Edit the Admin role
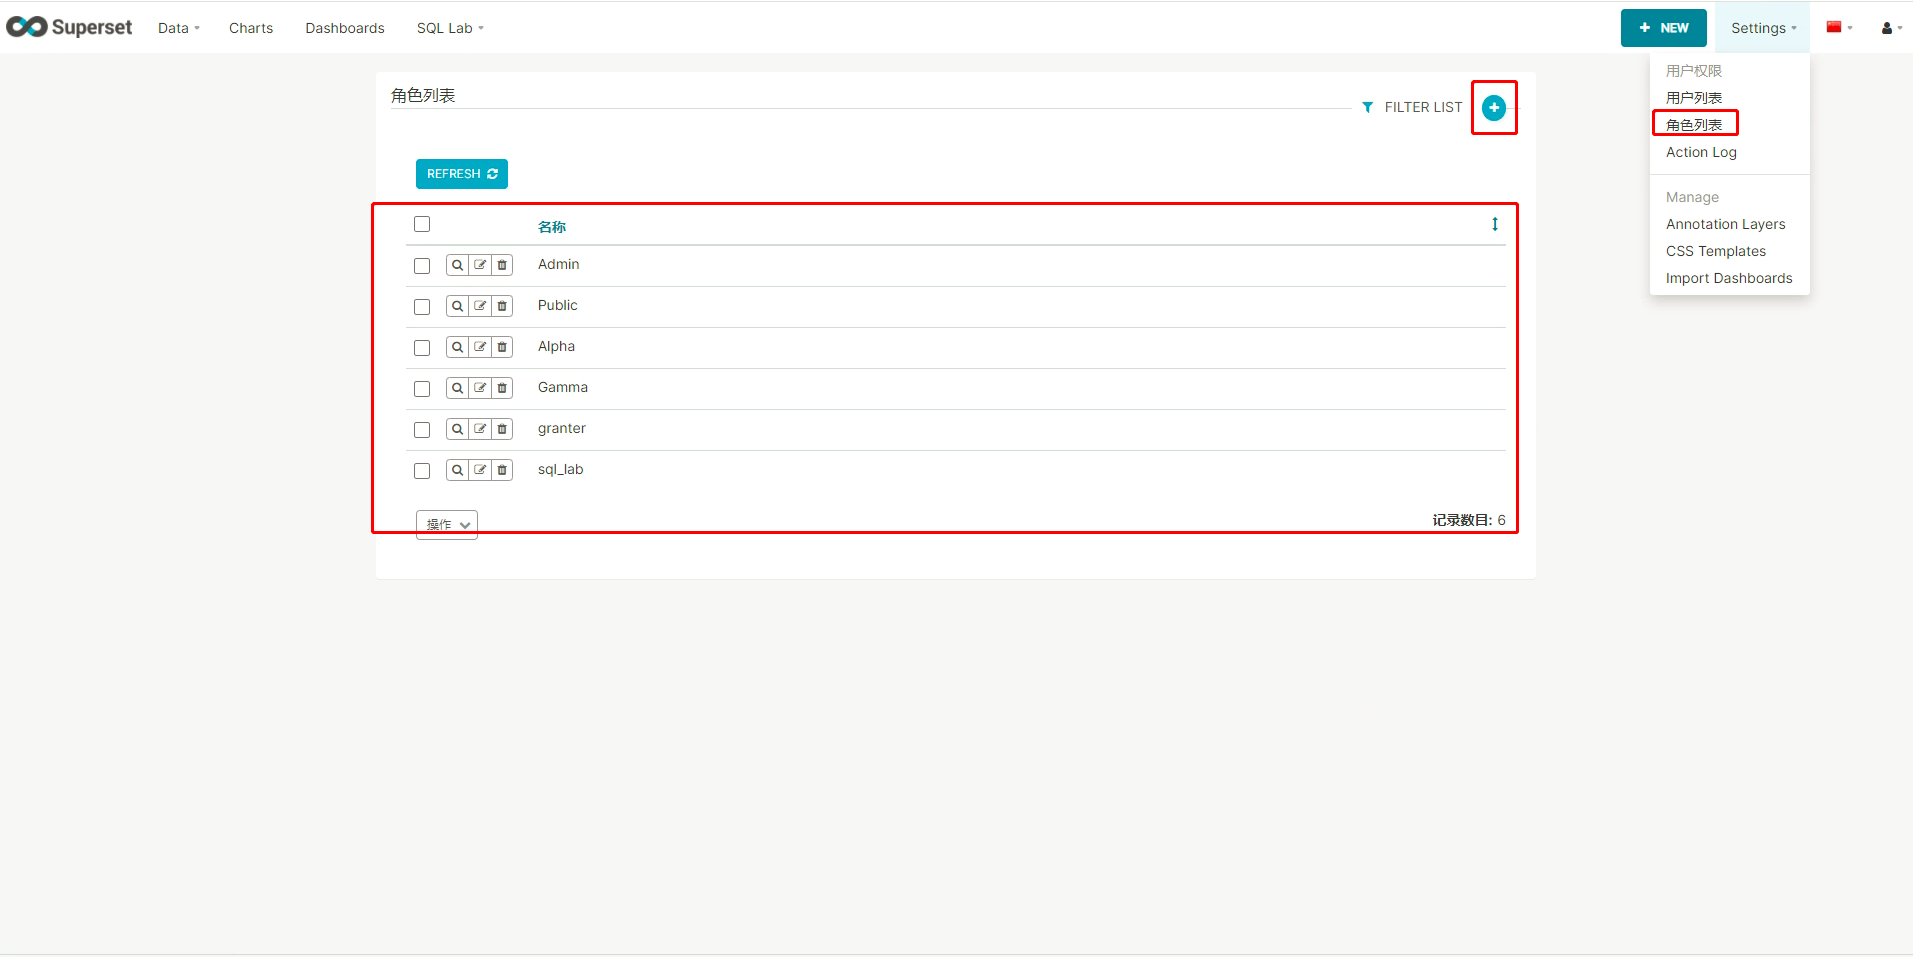 pos(480,265)
